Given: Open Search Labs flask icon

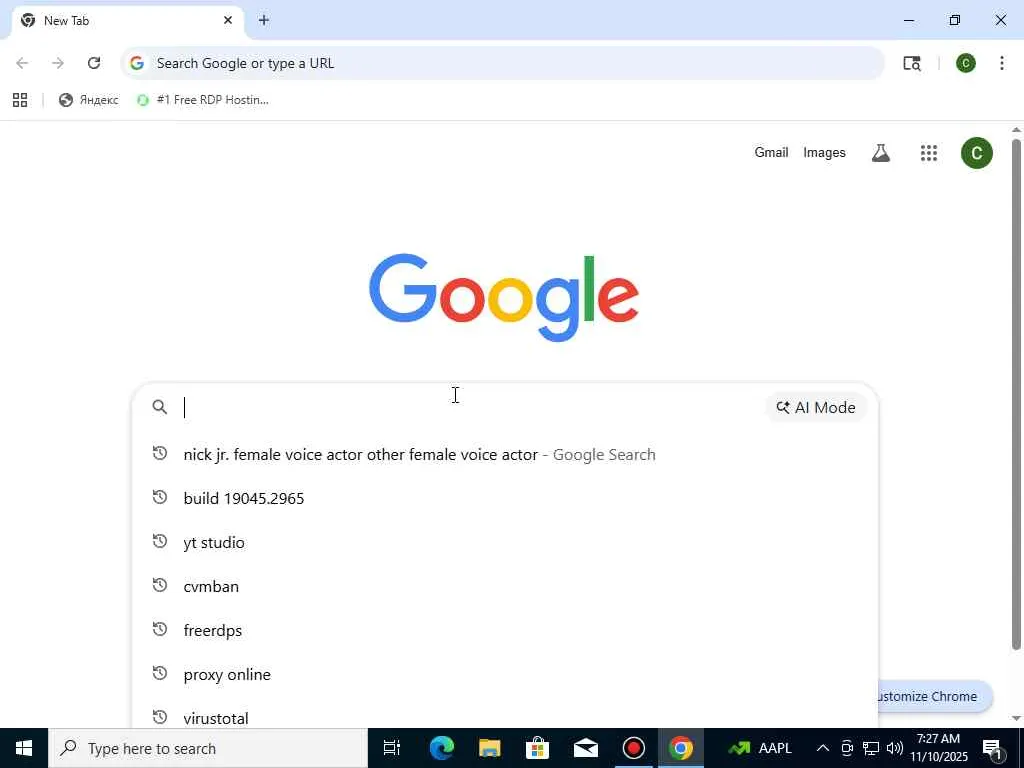Looking at the screenshot, I should 880,153.
